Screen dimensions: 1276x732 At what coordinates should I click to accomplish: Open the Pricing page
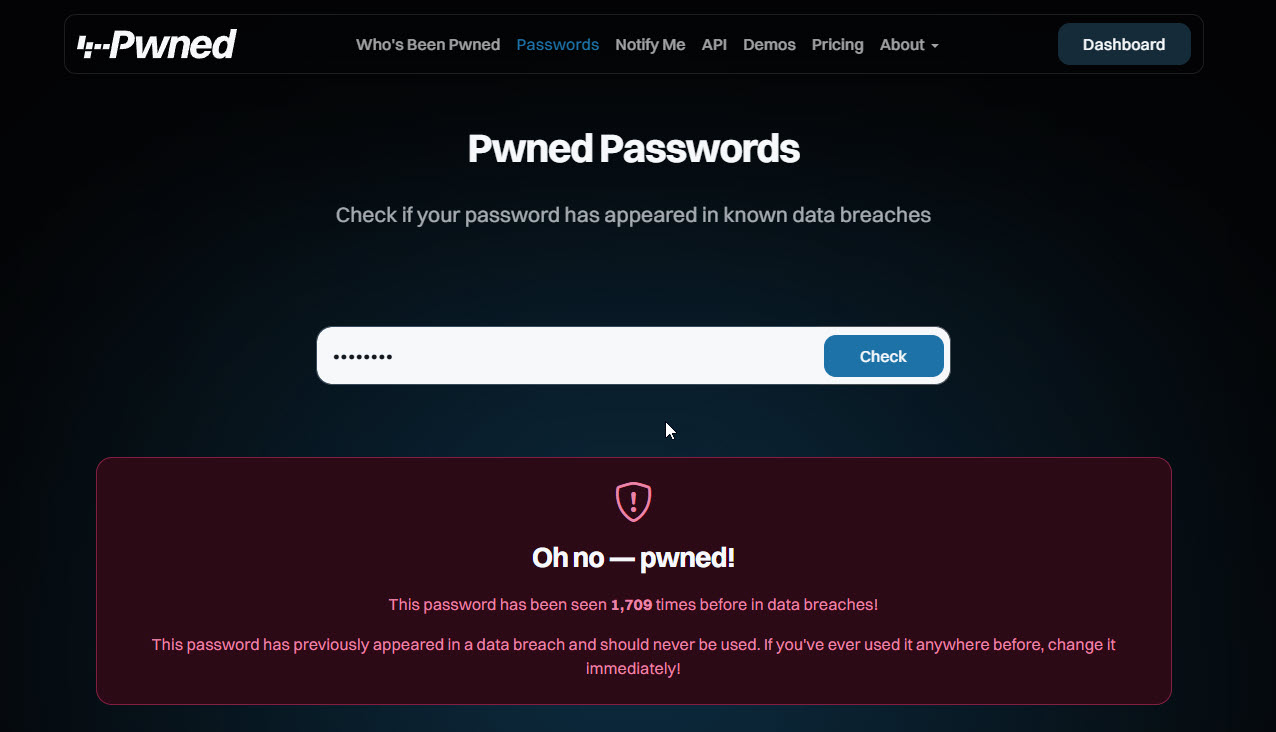click(837, 45)
